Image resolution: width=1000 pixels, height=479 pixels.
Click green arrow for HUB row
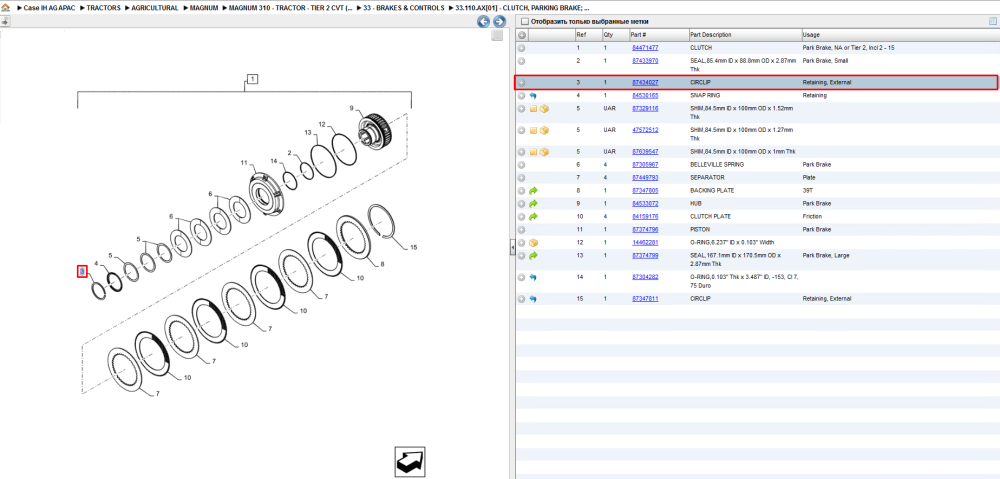coord(534,203)
